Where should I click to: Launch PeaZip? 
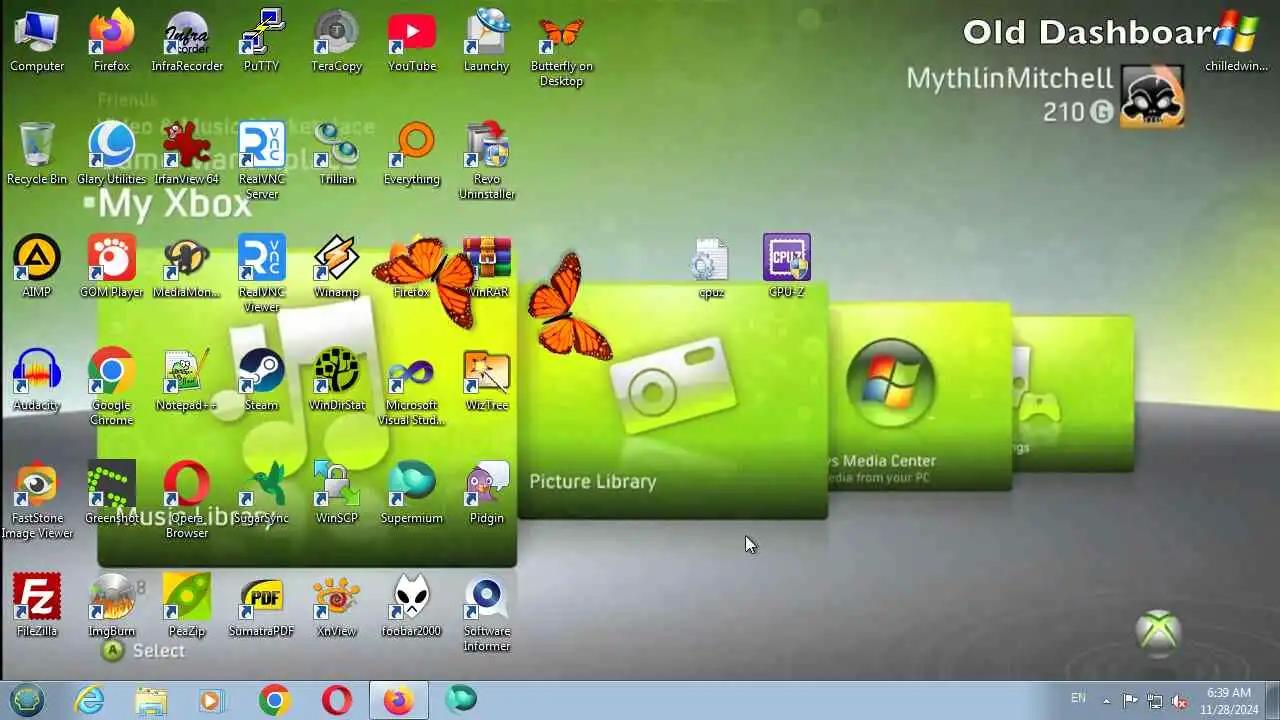[187, 606]
